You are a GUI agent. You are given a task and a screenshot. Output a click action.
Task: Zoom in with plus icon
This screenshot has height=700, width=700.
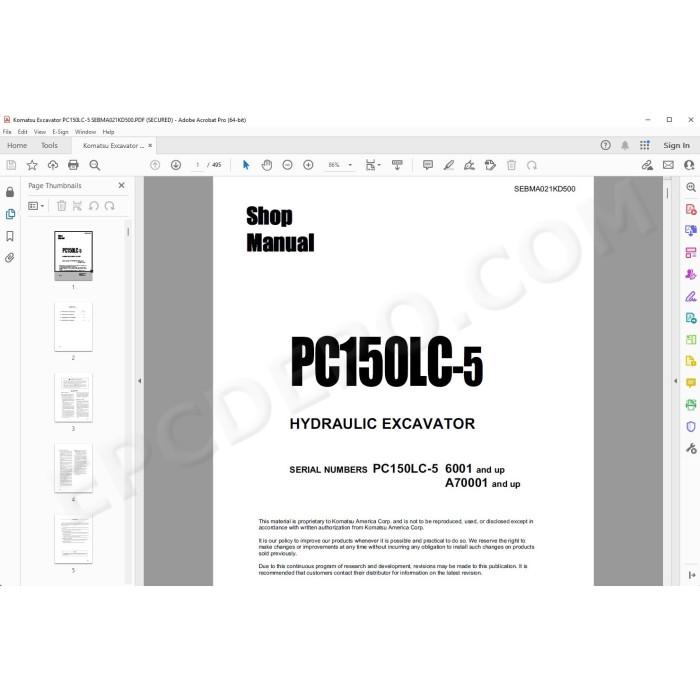click(x=308, y=165)
